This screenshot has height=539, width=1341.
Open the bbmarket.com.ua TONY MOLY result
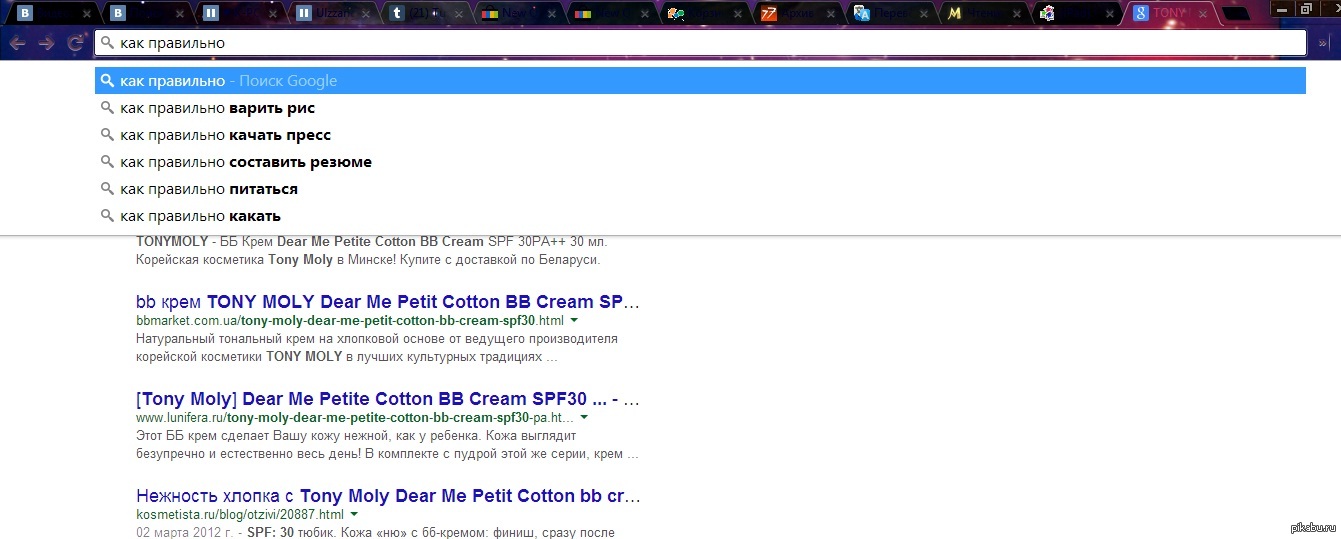pyautogui.click(x=387, y=301)
